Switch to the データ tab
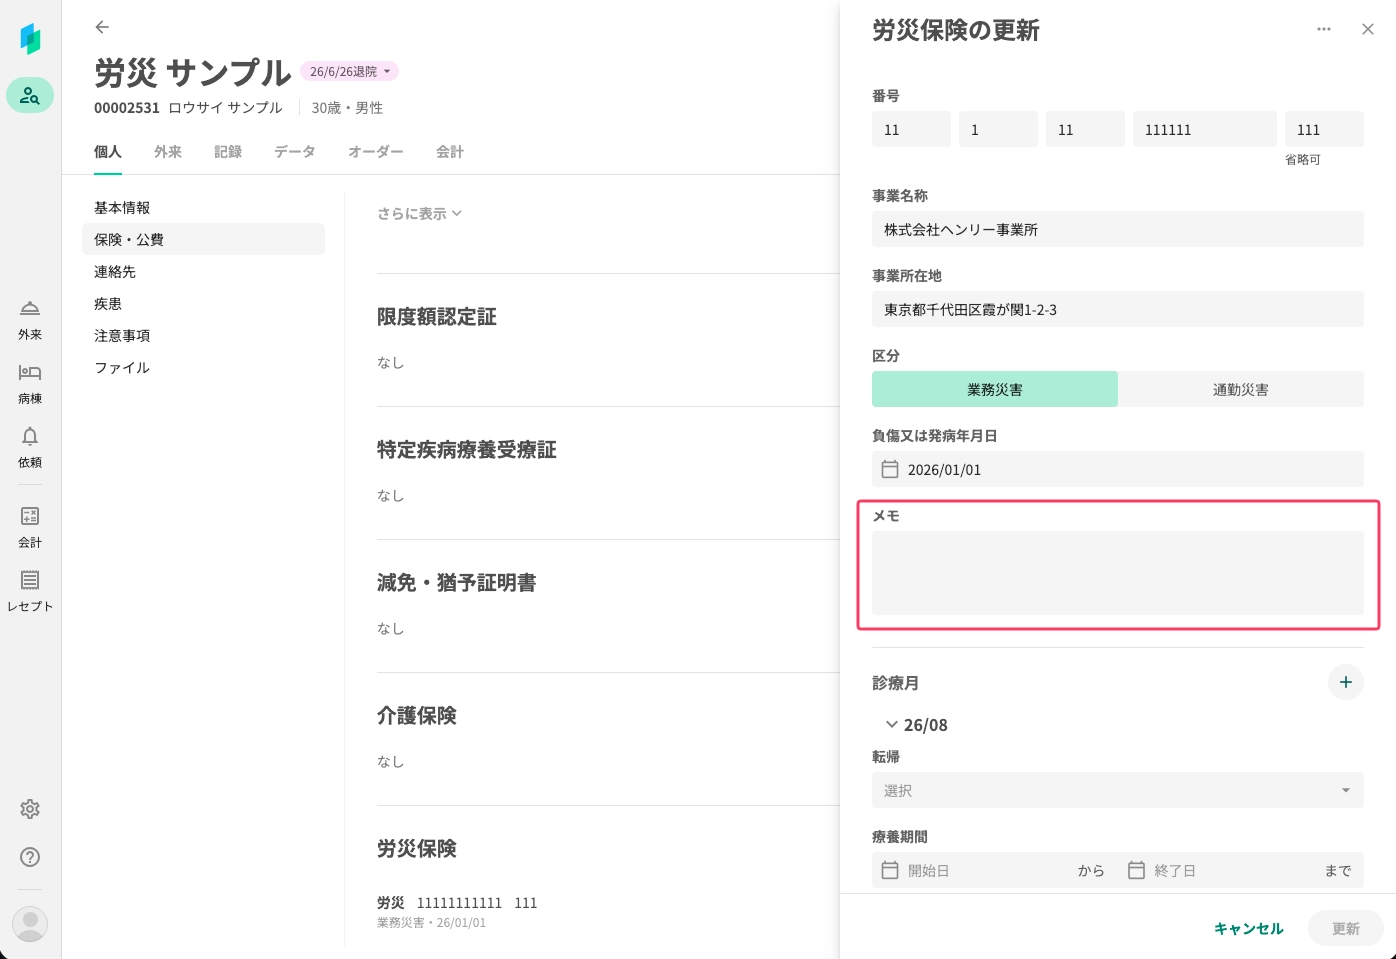Viewport: 1396px width, 959px height. point(295,152)
